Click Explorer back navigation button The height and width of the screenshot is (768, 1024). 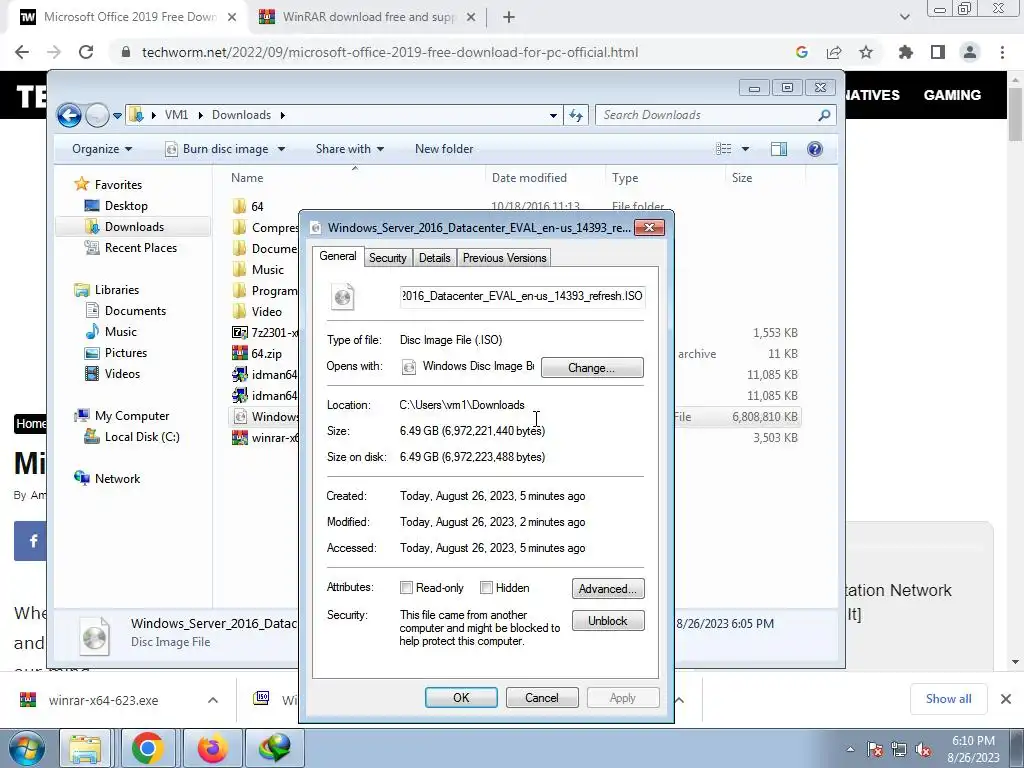click(x=69, y=116)
